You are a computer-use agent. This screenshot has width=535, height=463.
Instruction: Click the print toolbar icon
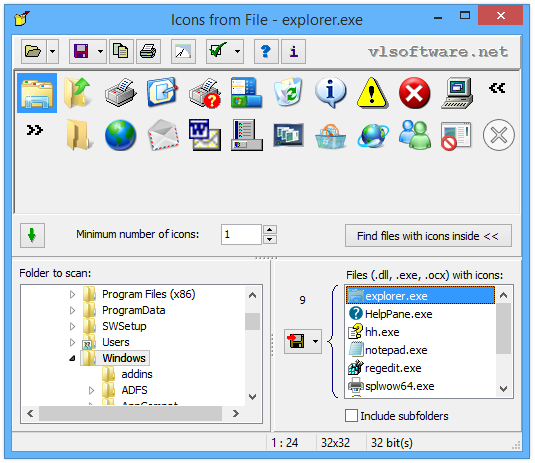(148, 52)
